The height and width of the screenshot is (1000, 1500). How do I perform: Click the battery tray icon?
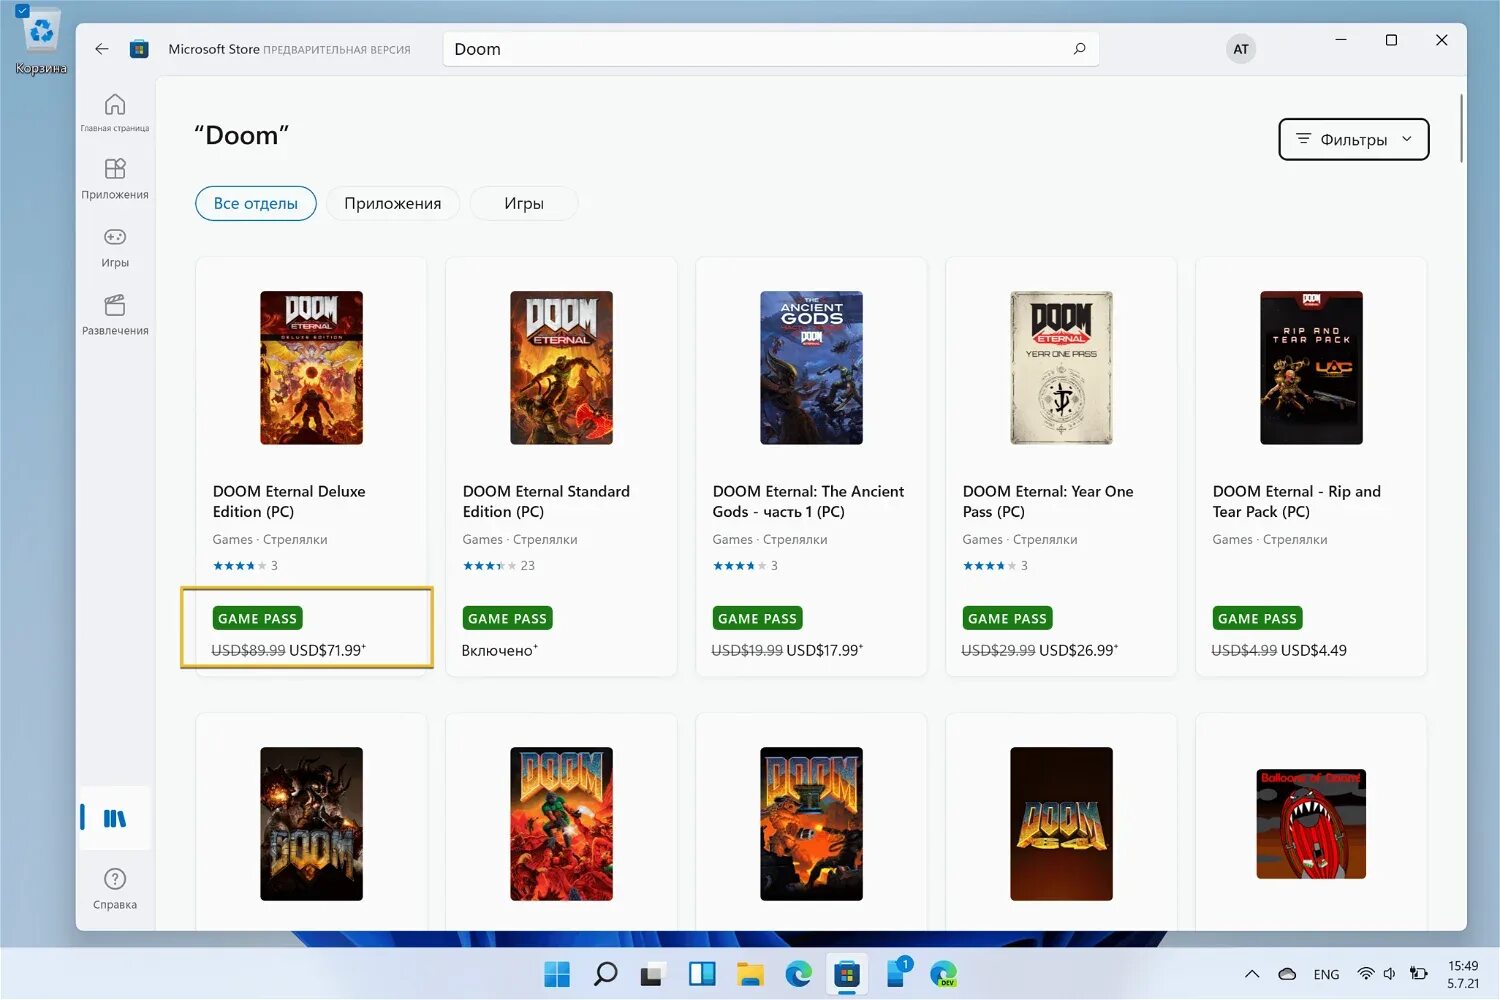coord(1418,974)
